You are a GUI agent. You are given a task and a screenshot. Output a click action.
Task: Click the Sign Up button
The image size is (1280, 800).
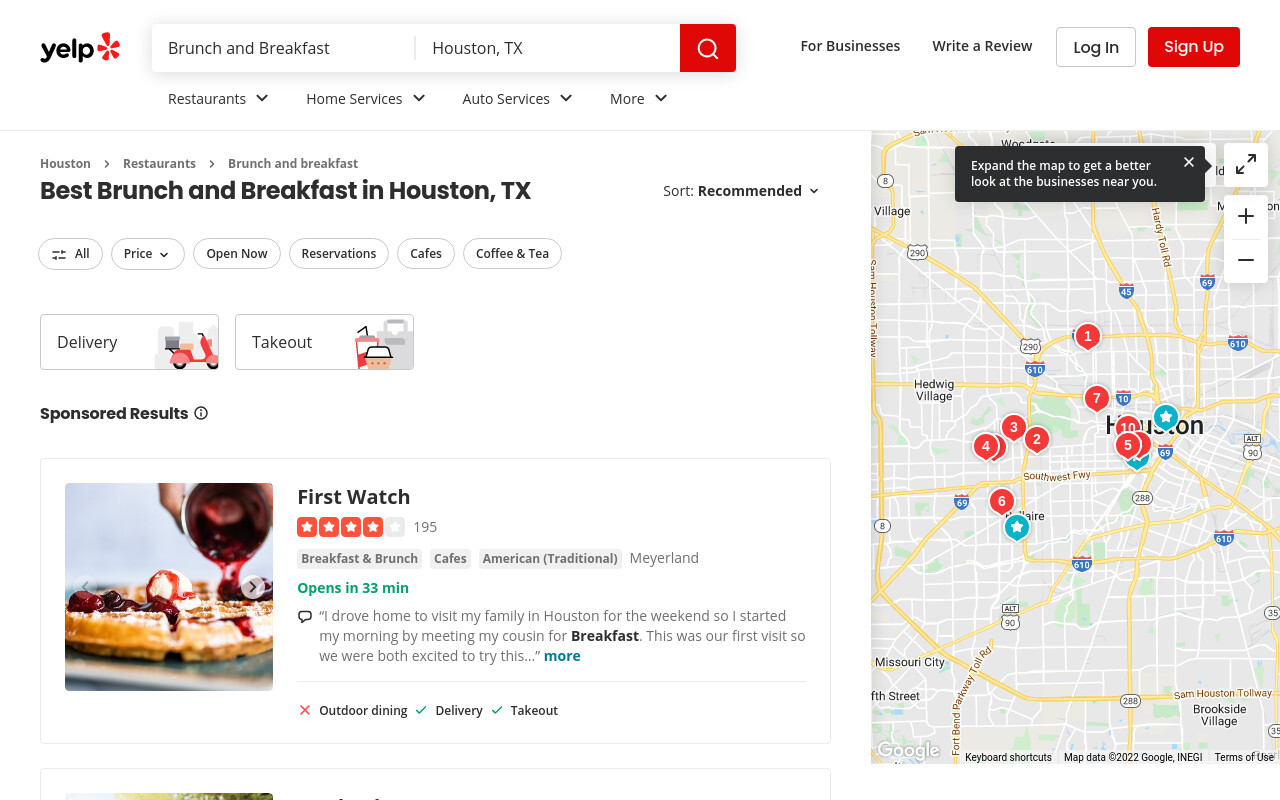coord(1194,47)
